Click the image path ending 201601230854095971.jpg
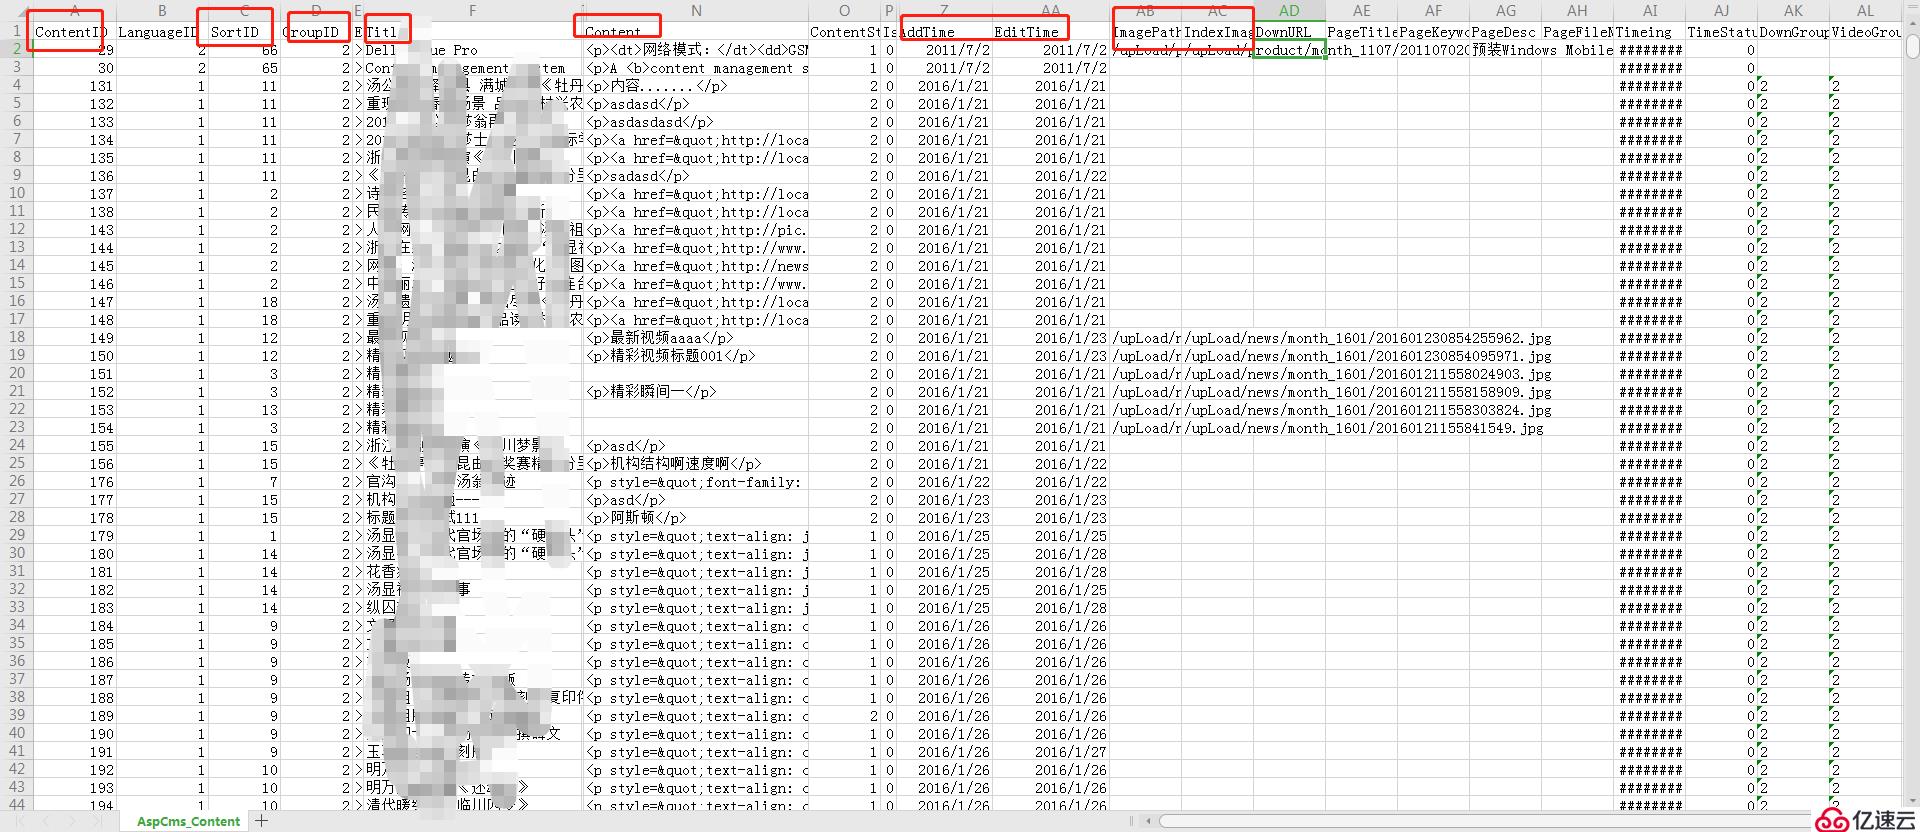Viewport: 1920px width, 832px height. [1367, 356]
